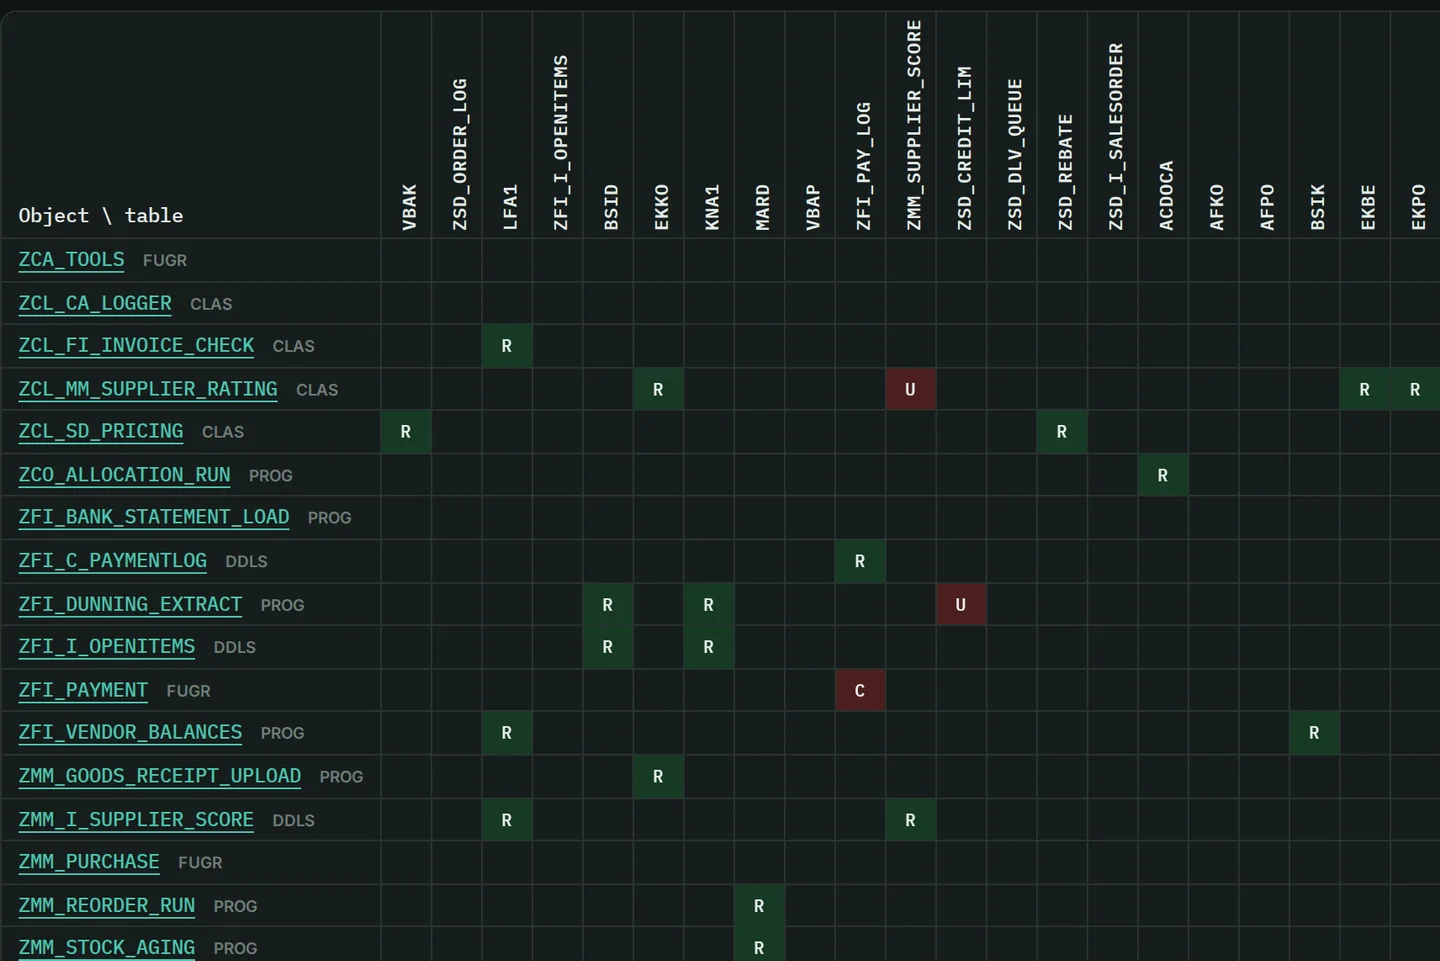Screen dimensions: 1440x961
Task: Click the C cell in ZFI_PAYMENT row
Action: click(x=860, y=690)
